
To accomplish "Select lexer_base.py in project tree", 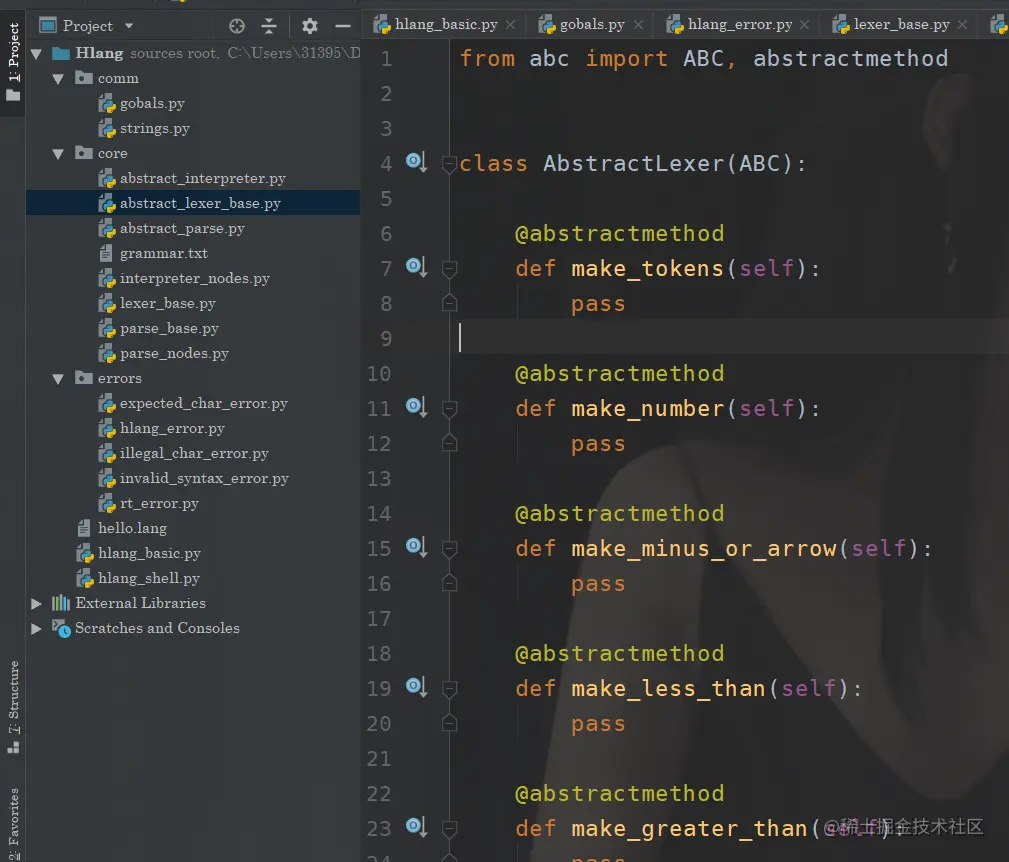I will click(x=167, y=304).
